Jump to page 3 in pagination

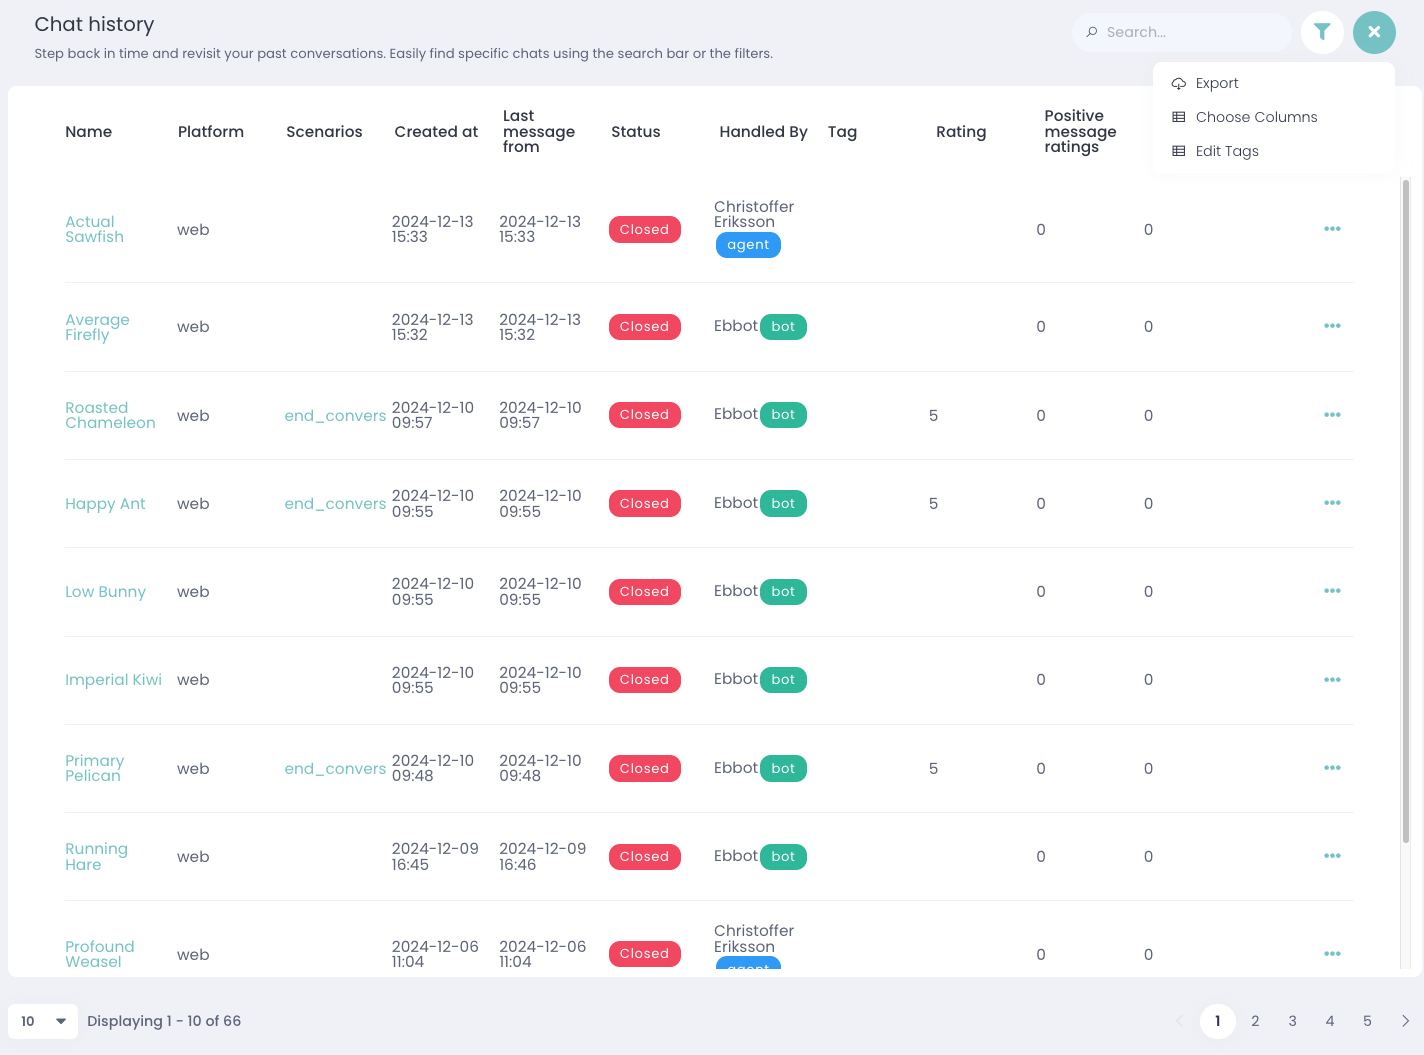[1292, 1021]
